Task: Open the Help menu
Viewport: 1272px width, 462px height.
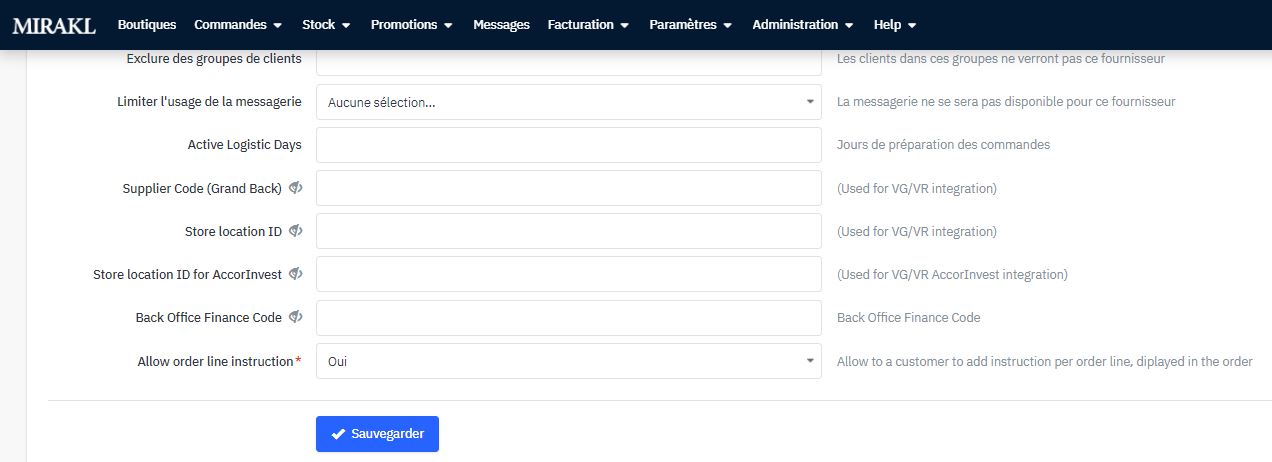Action: click(x=895, y=25)
